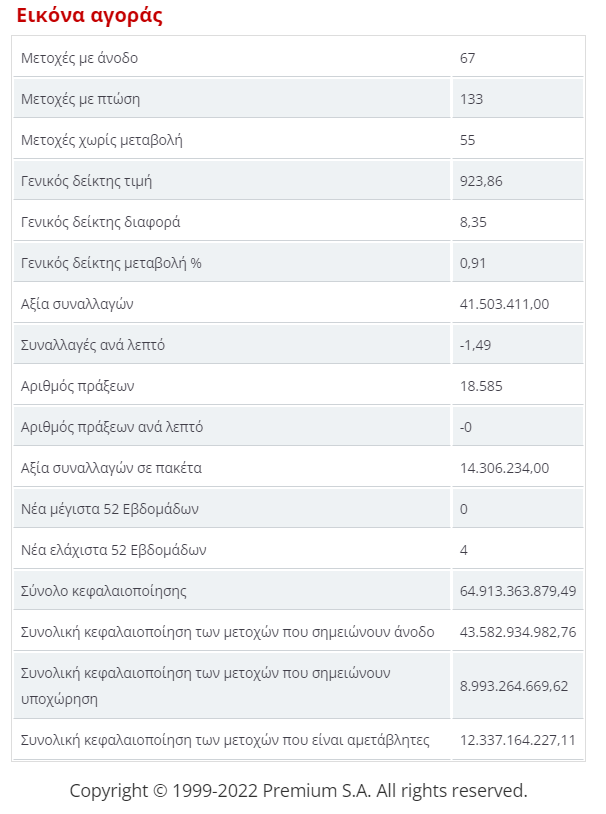
Task: Click 'Νέα ελάχιστα 52 Εβδομάδων' value 4
Action: pos(464,550)
